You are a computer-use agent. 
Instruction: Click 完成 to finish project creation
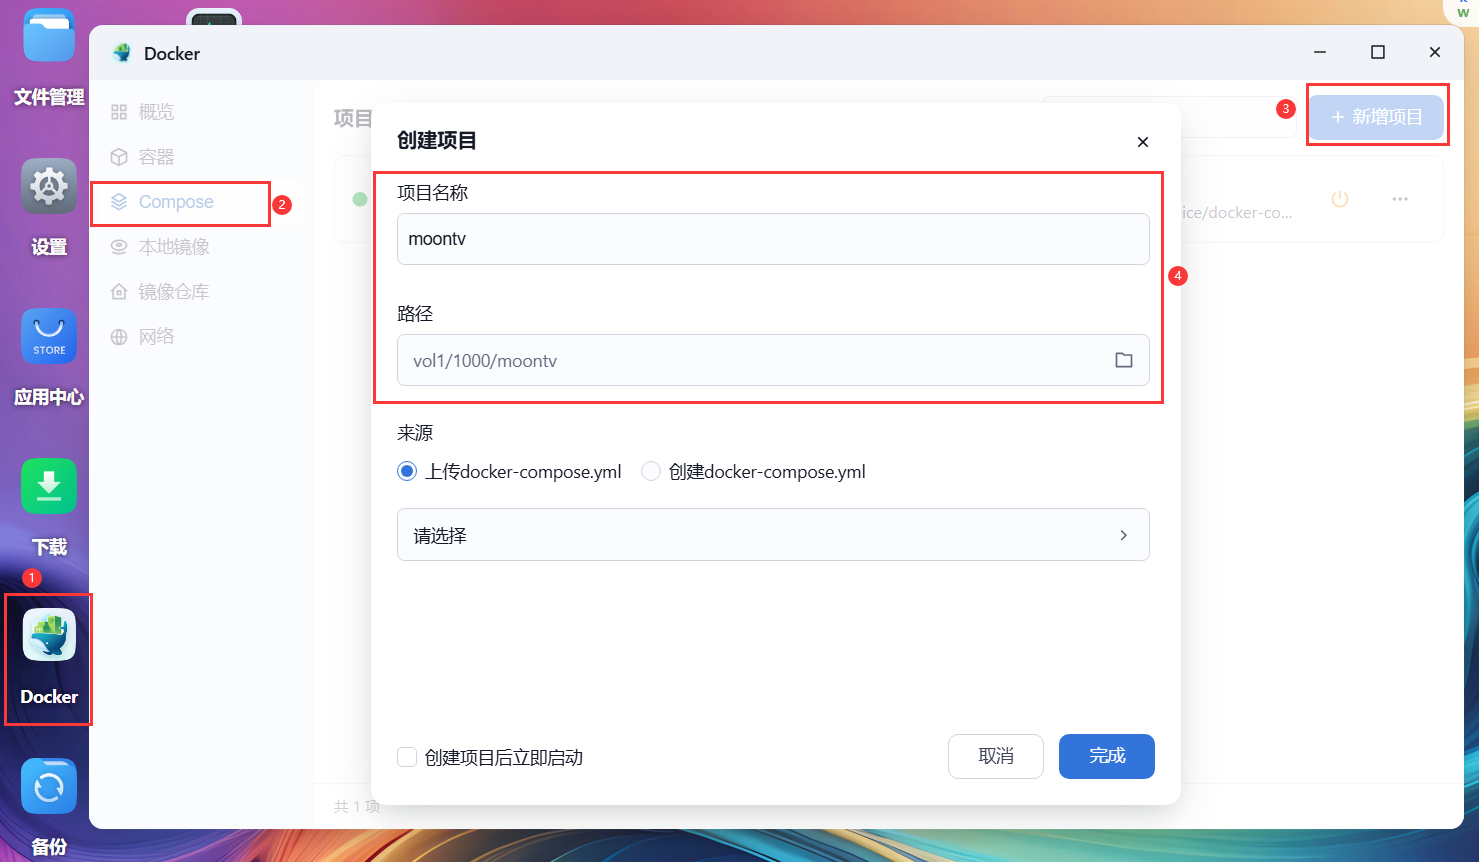(1107, 756)
